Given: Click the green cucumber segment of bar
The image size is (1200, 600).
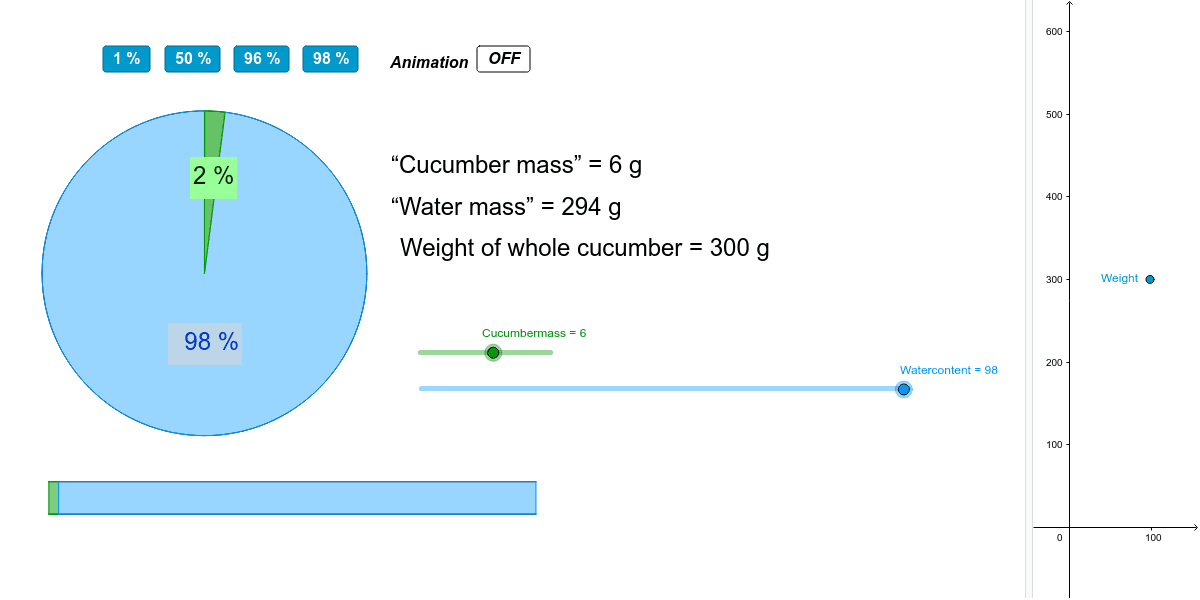Looking at the screenshot, I should pyautogui.click(x=53, y=498).
